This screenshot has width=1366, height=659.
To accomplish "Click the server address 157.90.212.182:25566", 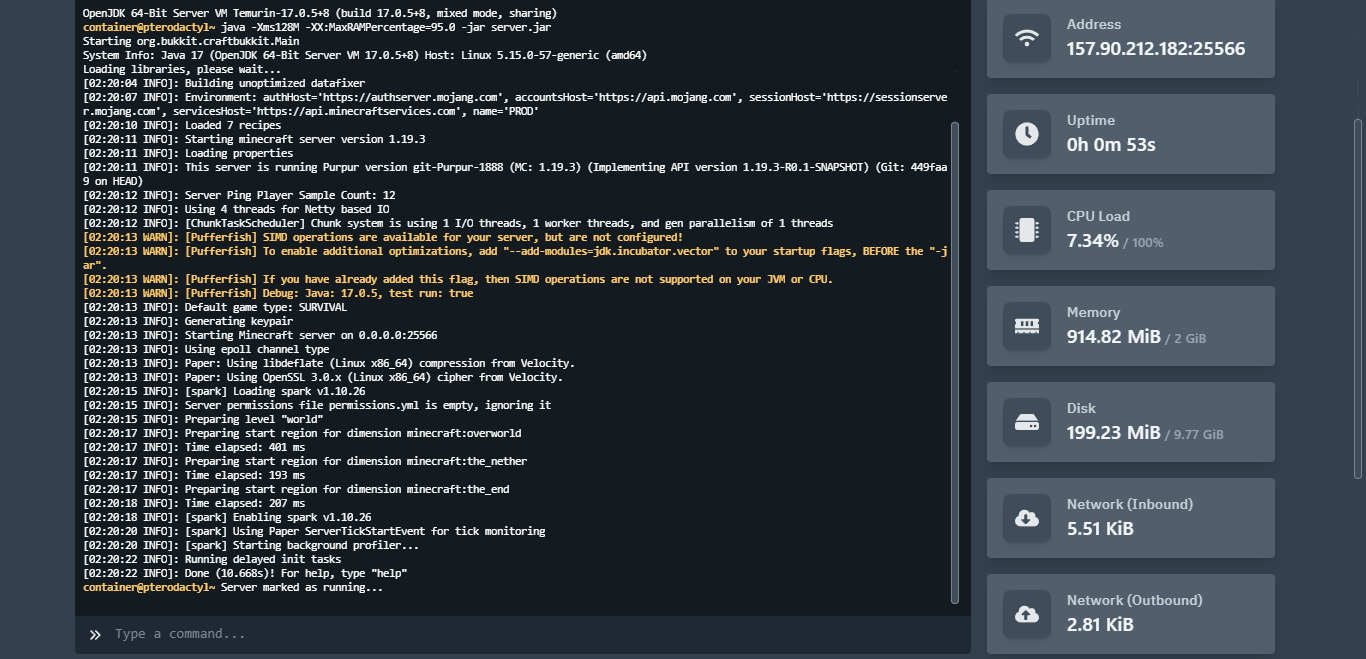I will click(x=1155, y=49).
